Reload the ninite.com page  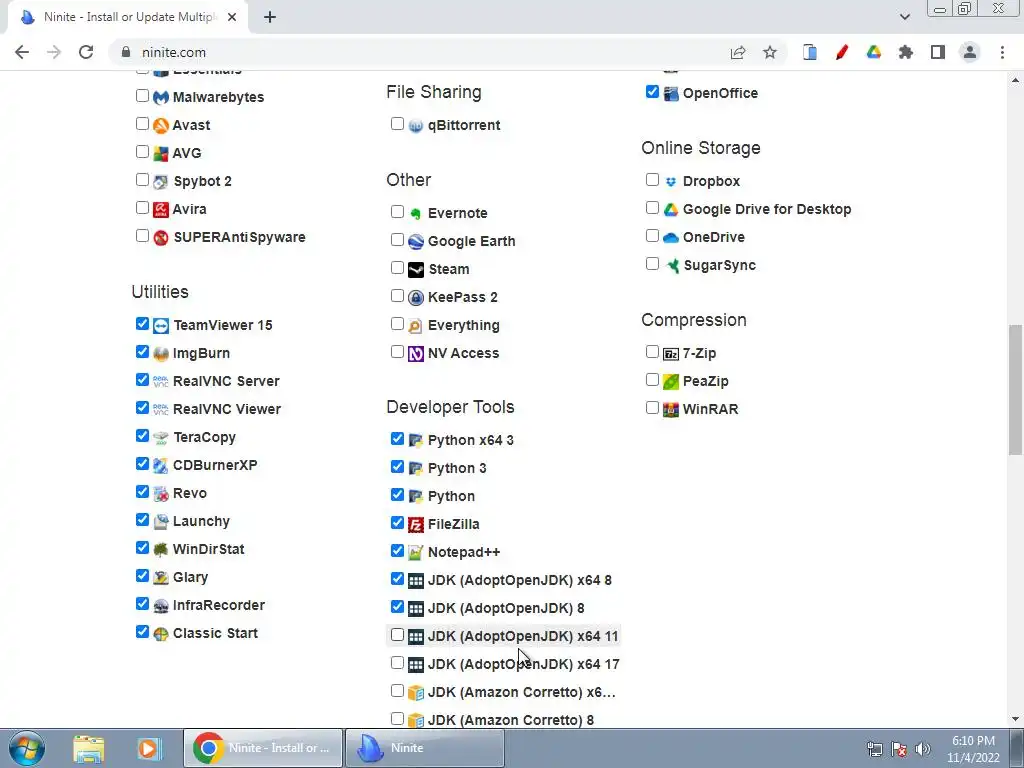point(86,52)
